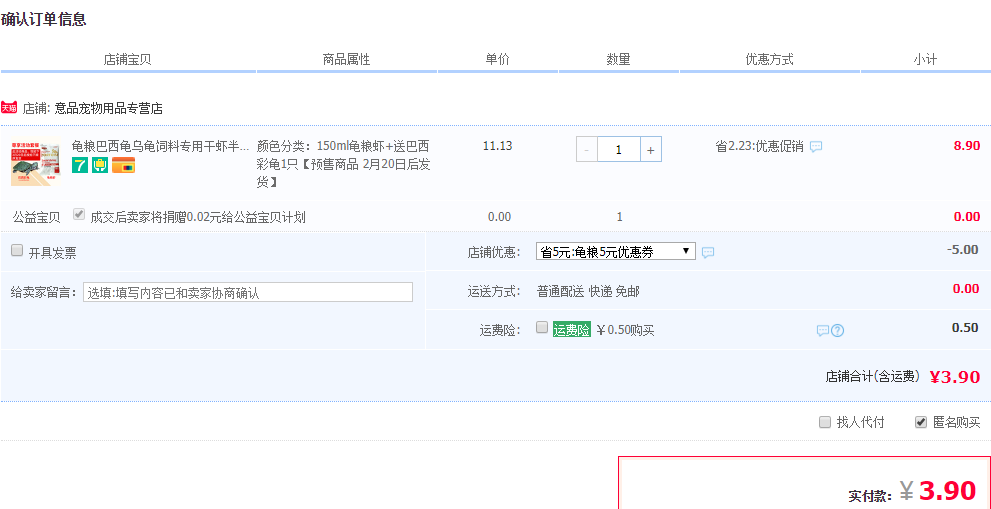Click the 实付款 amount 3.90
The height and width of the screenshot is (509, 991).
coord(947,491)
